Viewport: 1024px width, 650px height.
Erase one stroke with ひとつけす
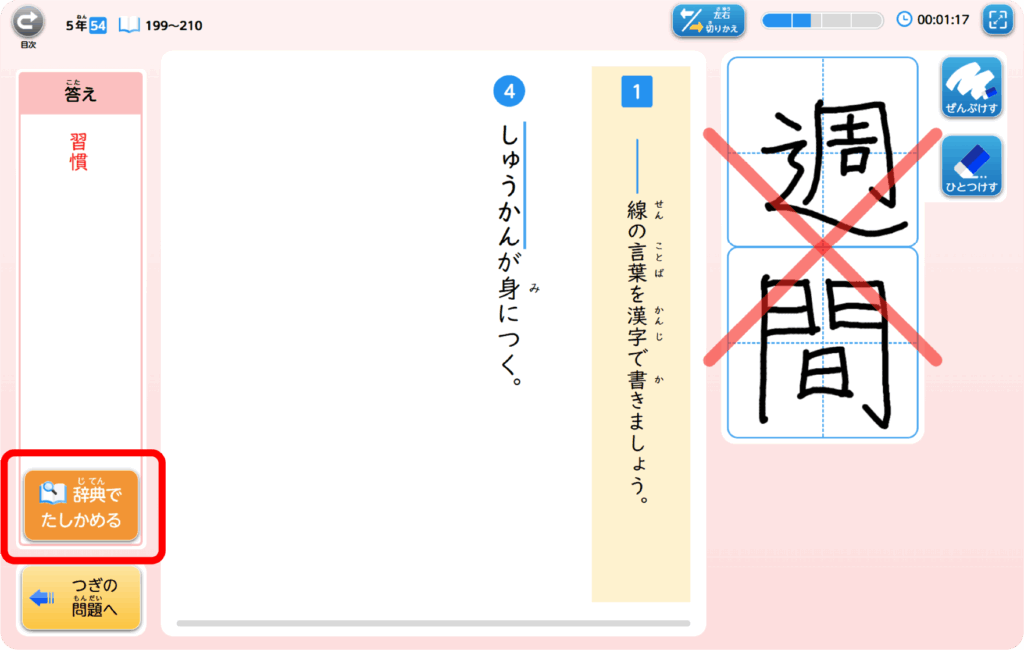pyautogui.click(x=971, y=166)
